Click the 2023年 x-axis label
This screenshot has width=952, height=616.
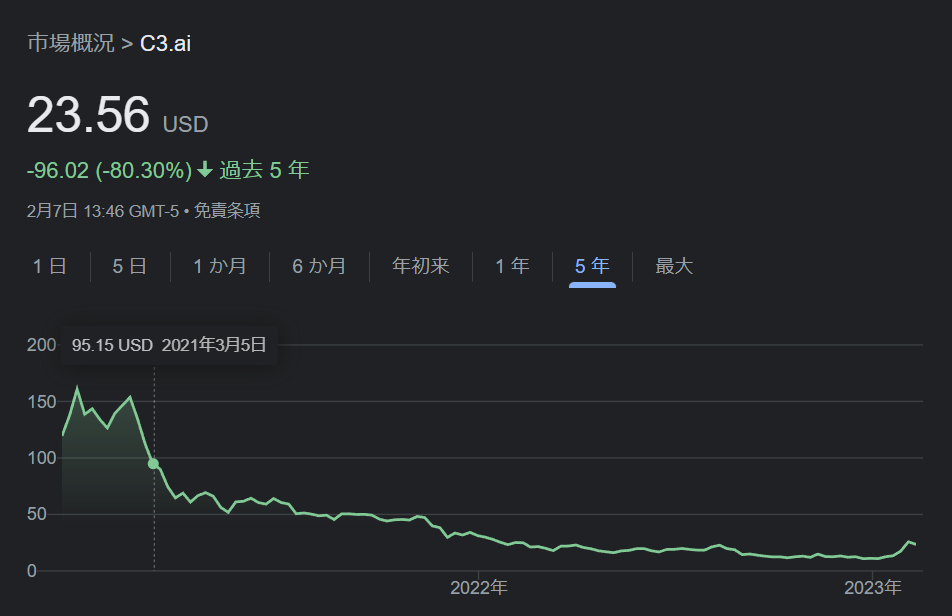point(873,587)
